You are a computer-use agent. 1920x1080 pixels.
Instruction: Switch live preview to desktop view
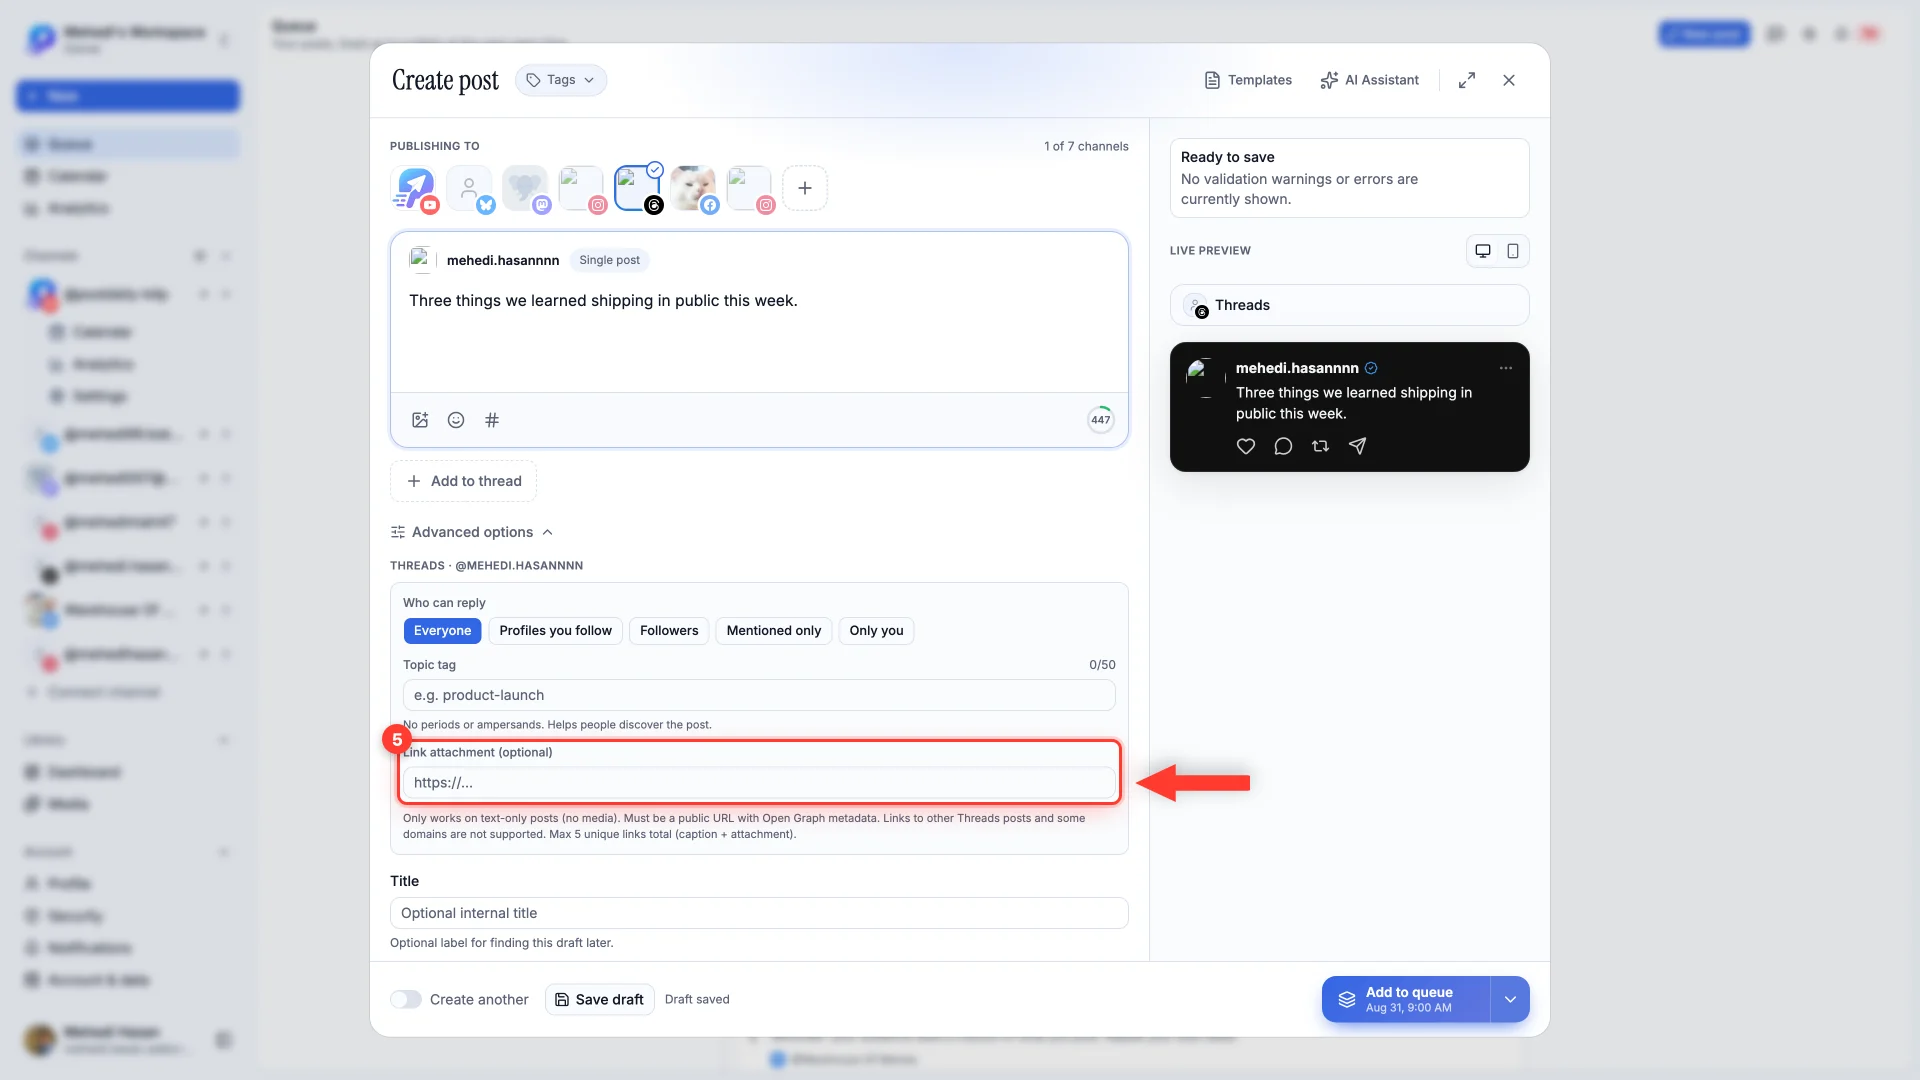point(1483,251)
